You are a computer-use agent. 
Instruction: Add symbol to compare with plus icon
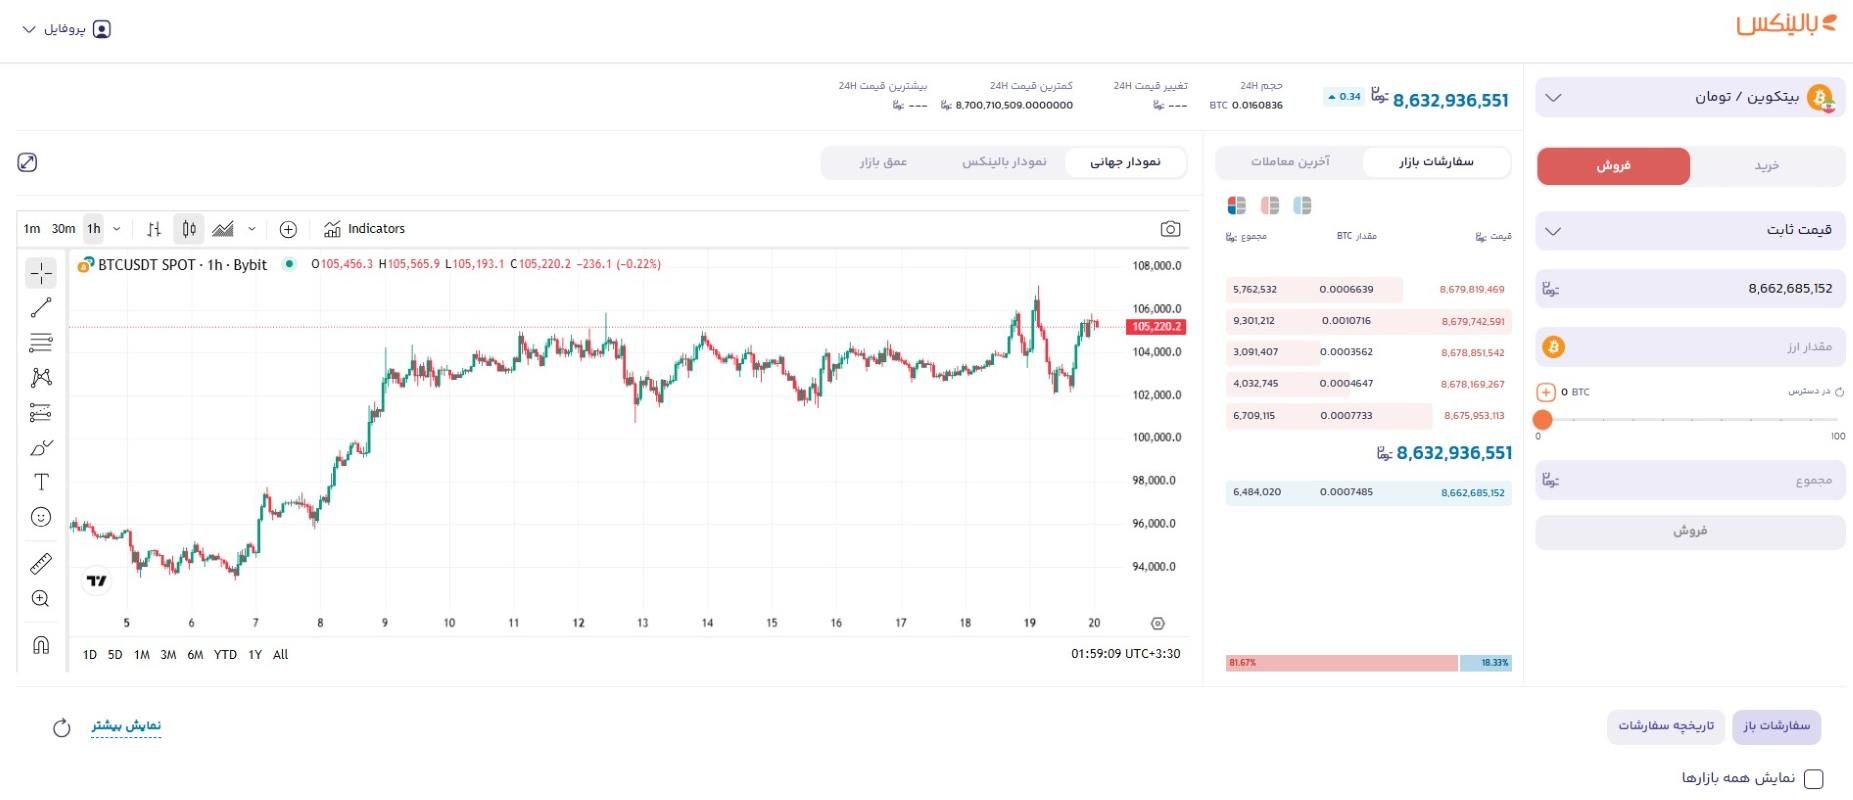coord(288,229)
